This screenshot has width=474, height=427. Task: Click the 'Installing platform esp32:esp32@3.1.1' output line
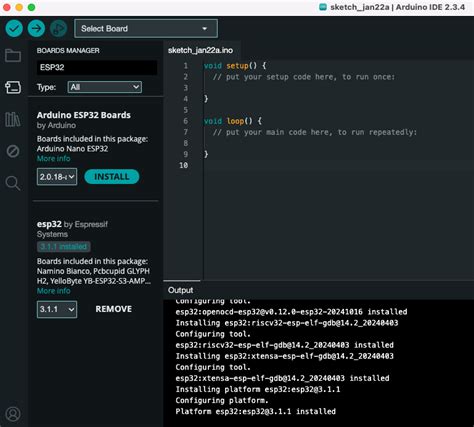(258, 389)
